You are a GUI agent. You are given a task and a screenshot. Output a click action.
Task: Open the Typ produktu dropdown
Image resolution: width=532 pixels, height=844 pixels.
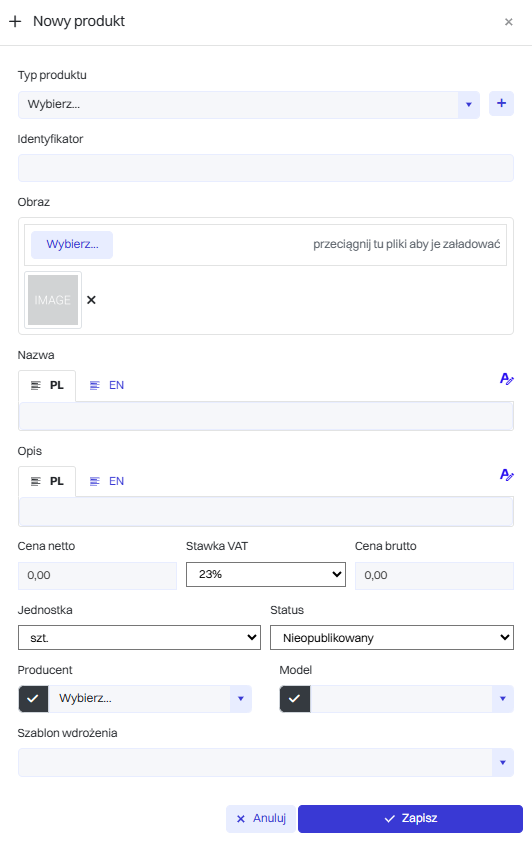(249, 104)
